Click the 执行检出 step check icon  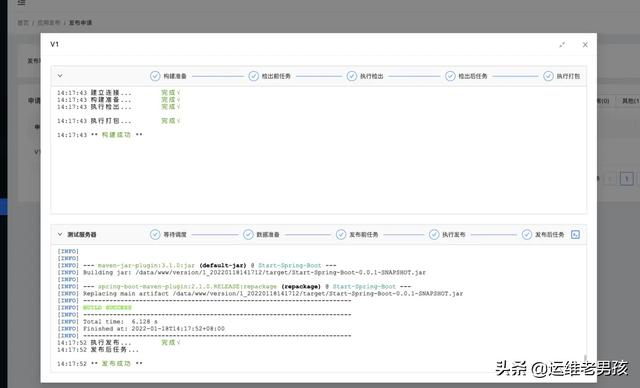pyautogui.click(x=352, y=76)
